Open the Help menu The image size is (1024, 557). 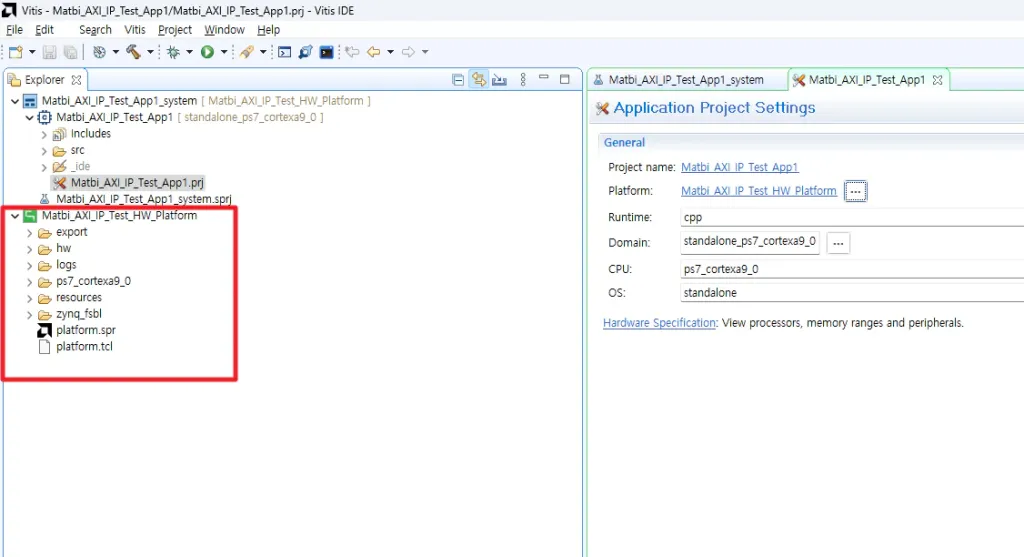point(268,29)
